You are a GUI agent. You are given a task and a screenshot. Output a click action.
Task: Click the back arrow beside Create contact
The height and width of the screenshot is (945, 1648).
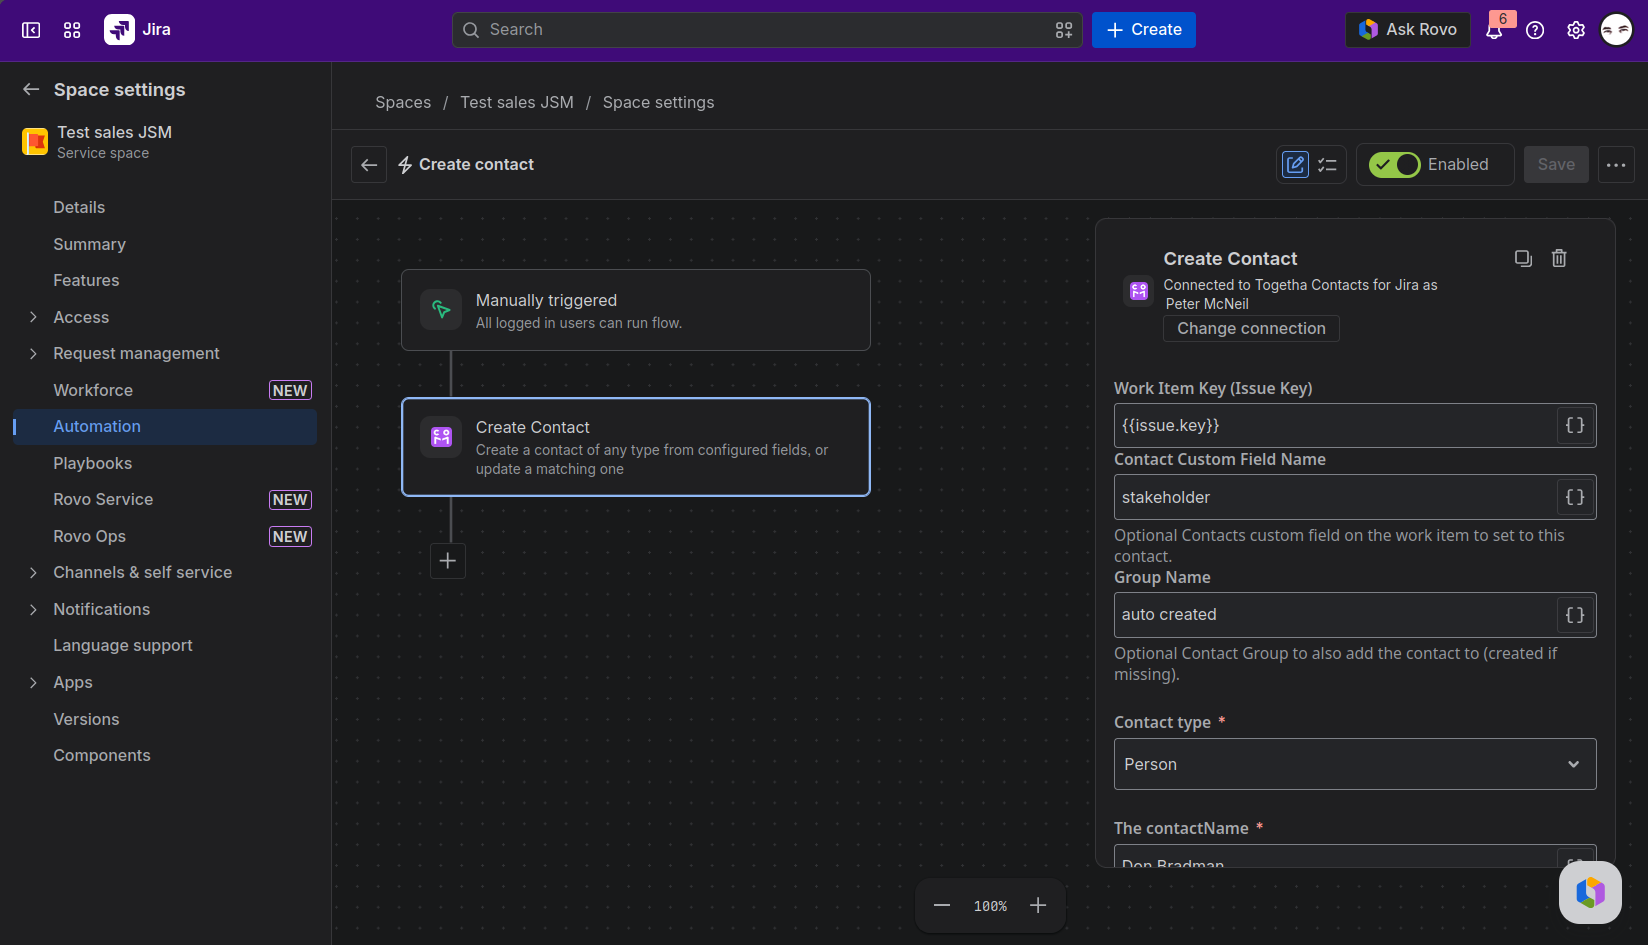369,165
